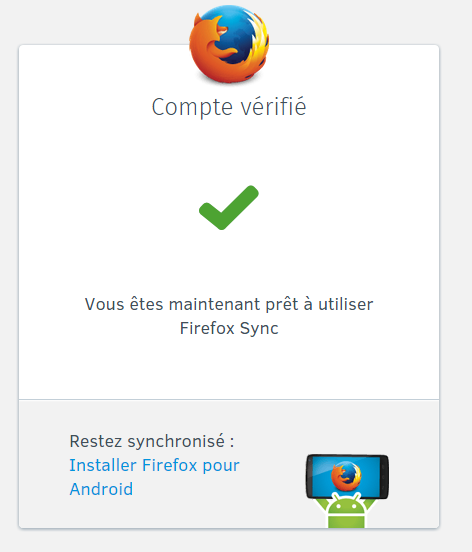The height and width of the screenshot is (552, 472).
Task: Click the Firefox Sync text
Action: pyautogui.click(x=229, y=328)
